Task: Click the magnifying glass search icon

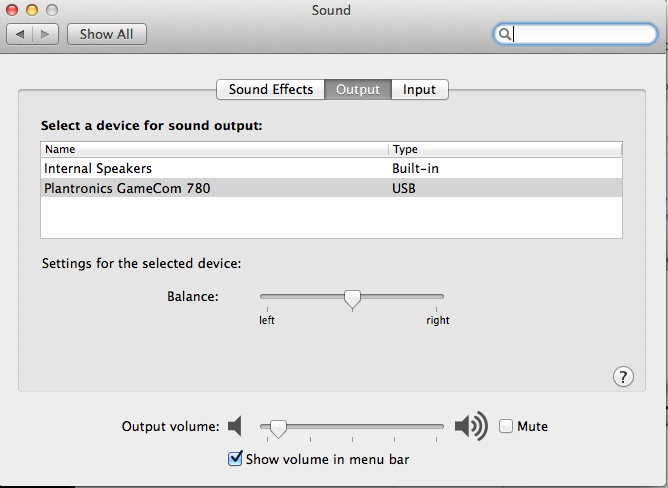Action: (504, 34)
